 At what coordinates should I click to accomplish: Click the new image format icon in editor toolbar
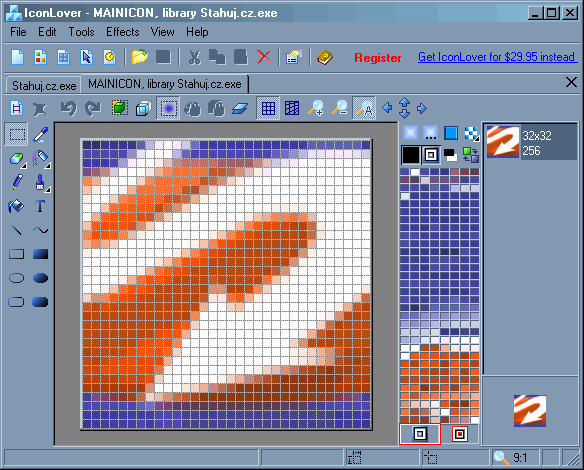(16, 108)
